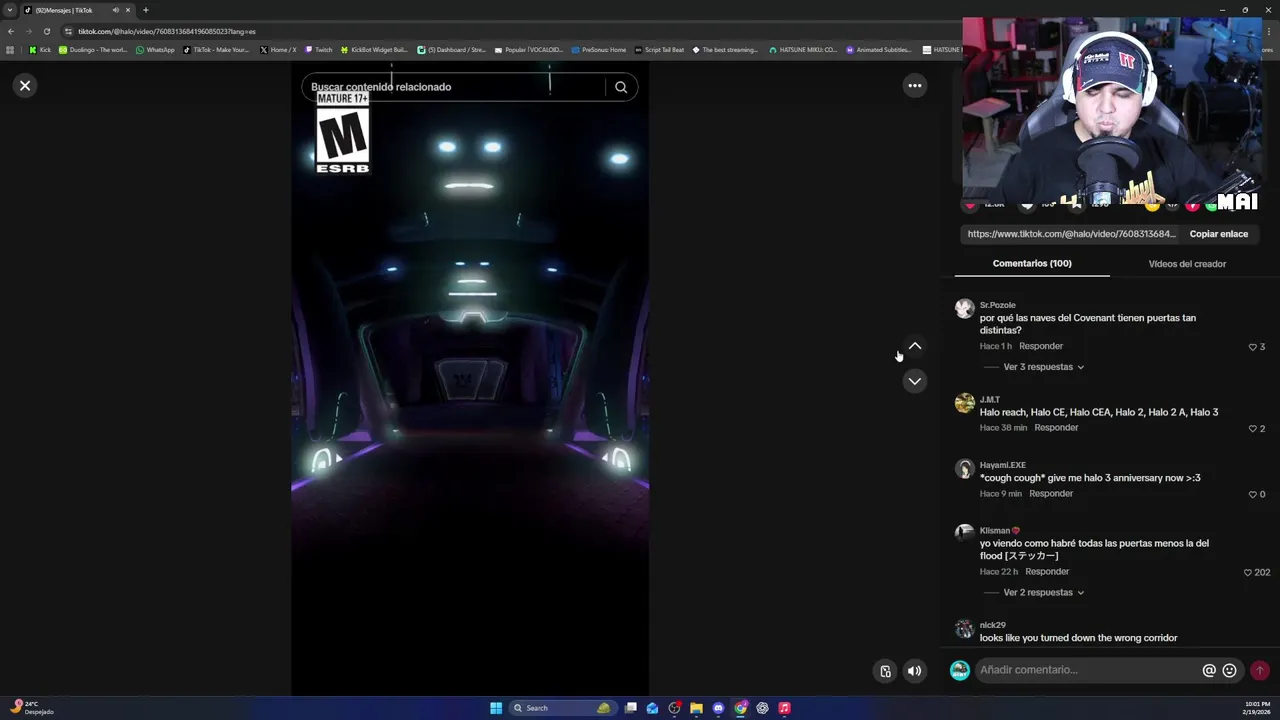
Task: Click Buscar contenido relacionado search field
Action: coord(455,87)
